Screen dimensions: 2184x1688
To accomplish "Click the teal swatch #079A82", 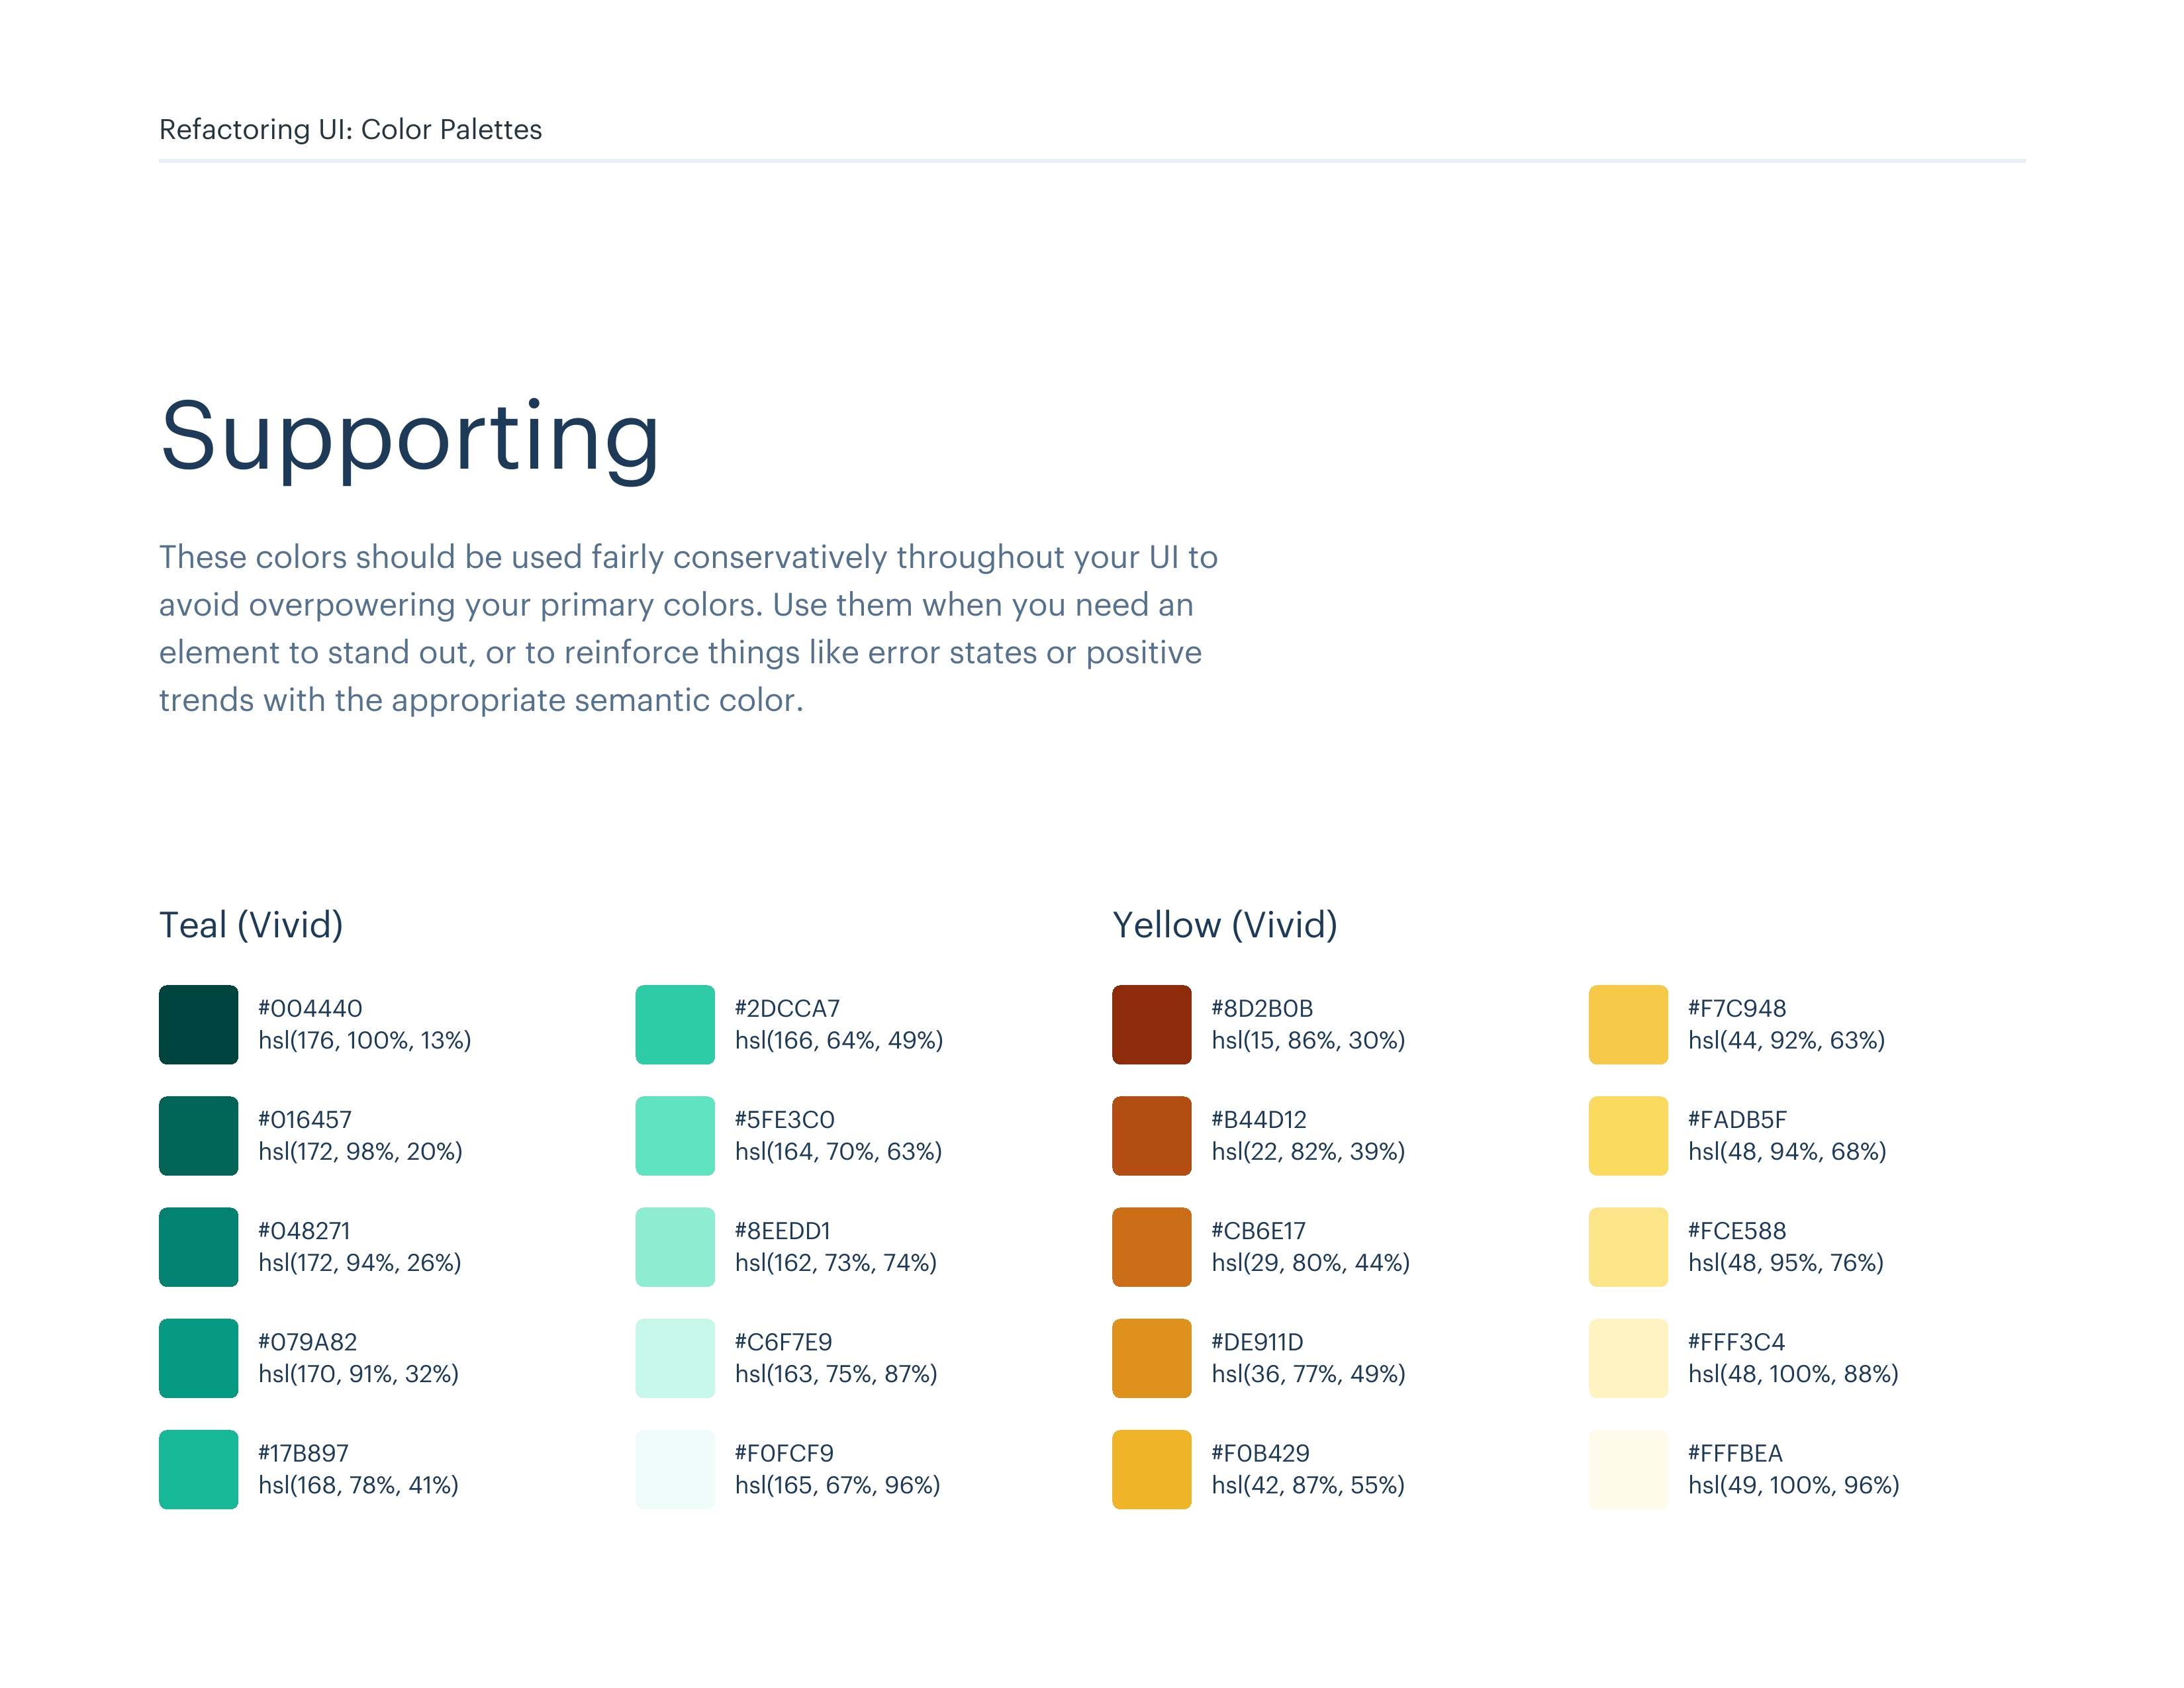I will click(x=198, y=1357).
